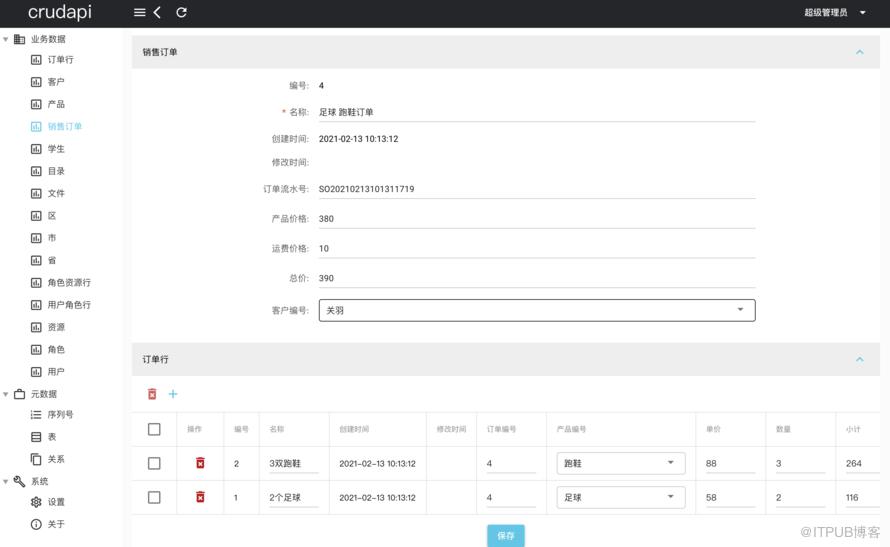Add an order line with the plus icon
890x547 pixels.
coord(173,394)
